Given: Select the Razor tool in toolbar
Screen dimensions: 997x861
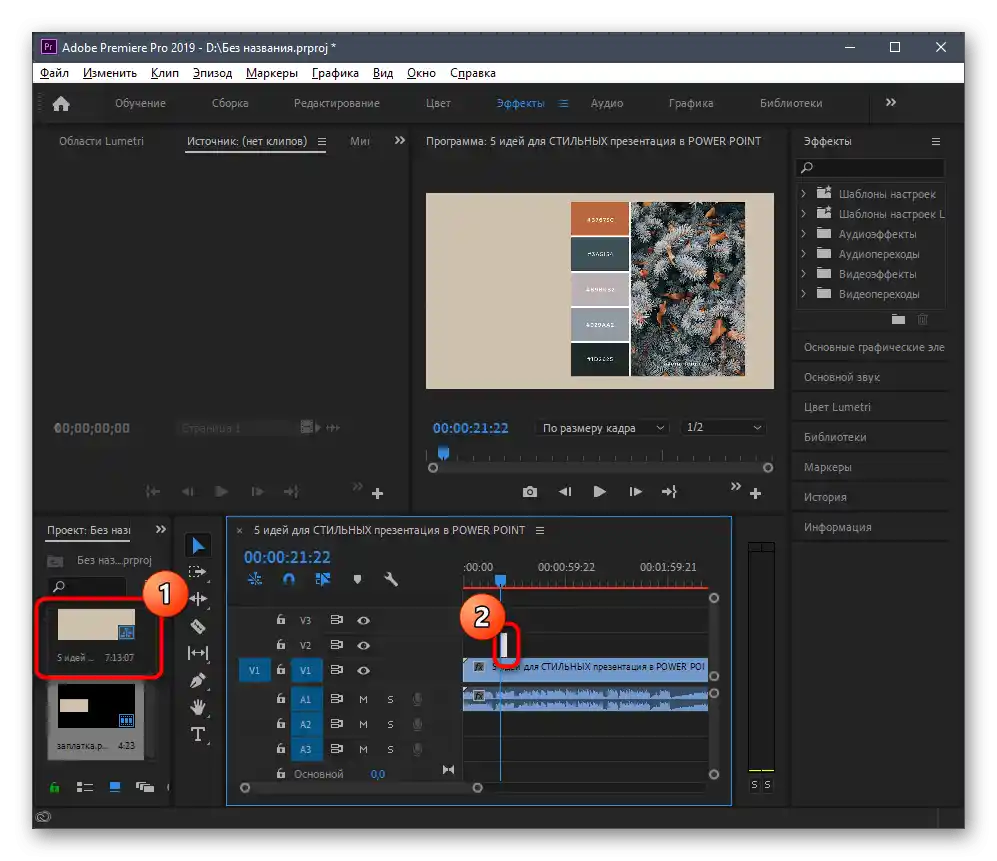Looking at the screenshot, I should tap(198, 626).
